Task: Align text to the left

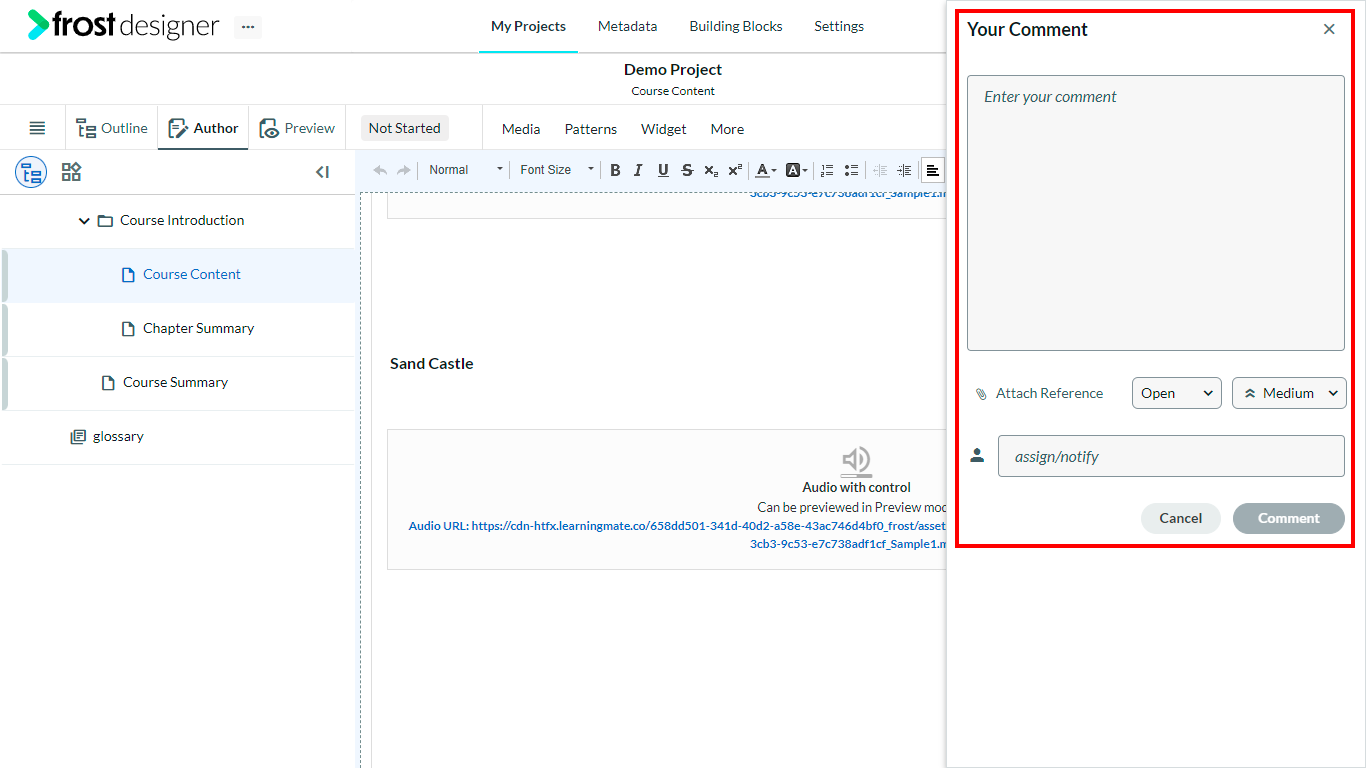Action: (932, 170)
